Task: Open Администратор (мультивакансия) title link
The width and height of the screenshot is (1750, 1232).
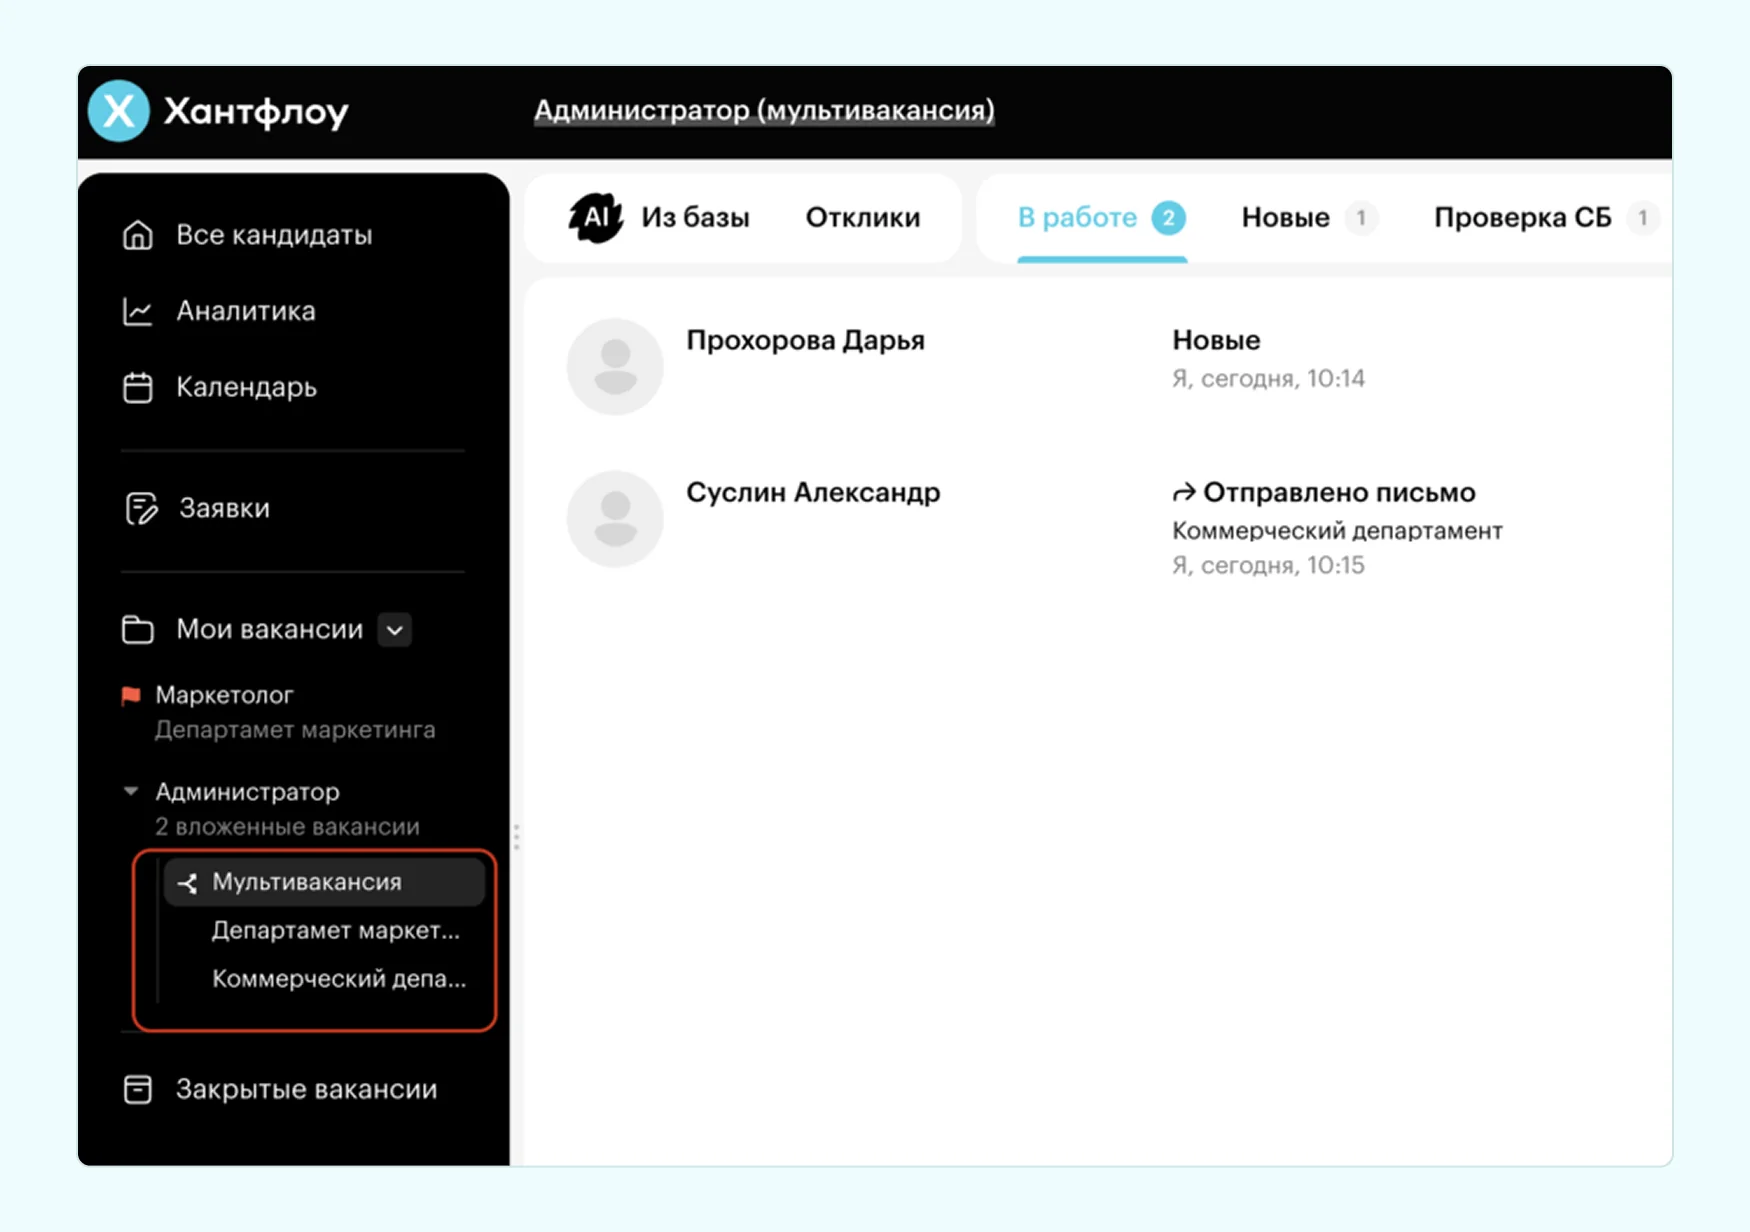Action: pos(764,110)
